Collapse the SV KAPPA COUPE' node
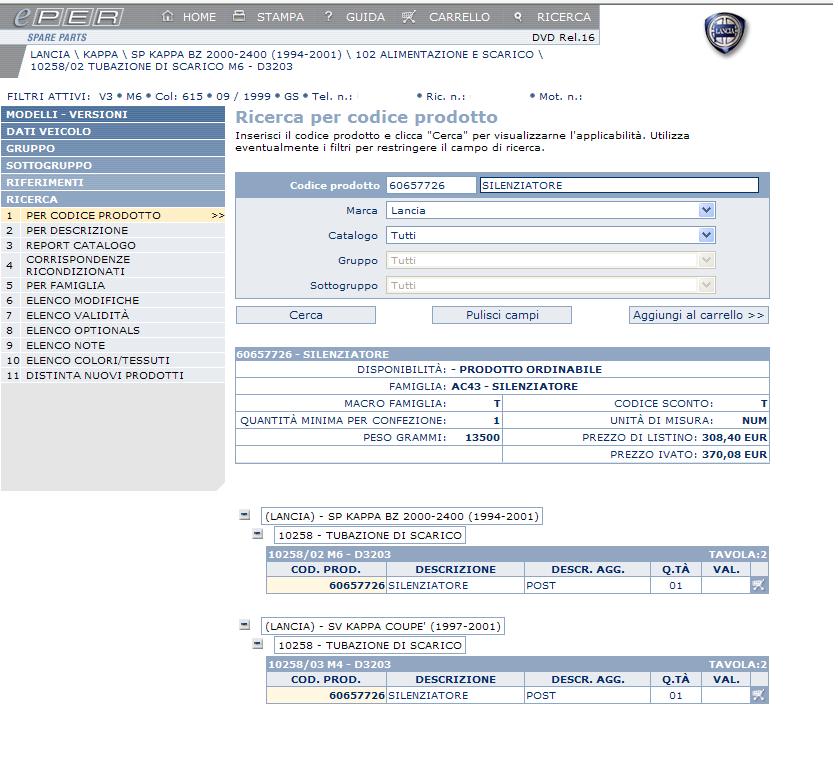The width and height of the screenshot is (838, 766). tap(245, 625)
